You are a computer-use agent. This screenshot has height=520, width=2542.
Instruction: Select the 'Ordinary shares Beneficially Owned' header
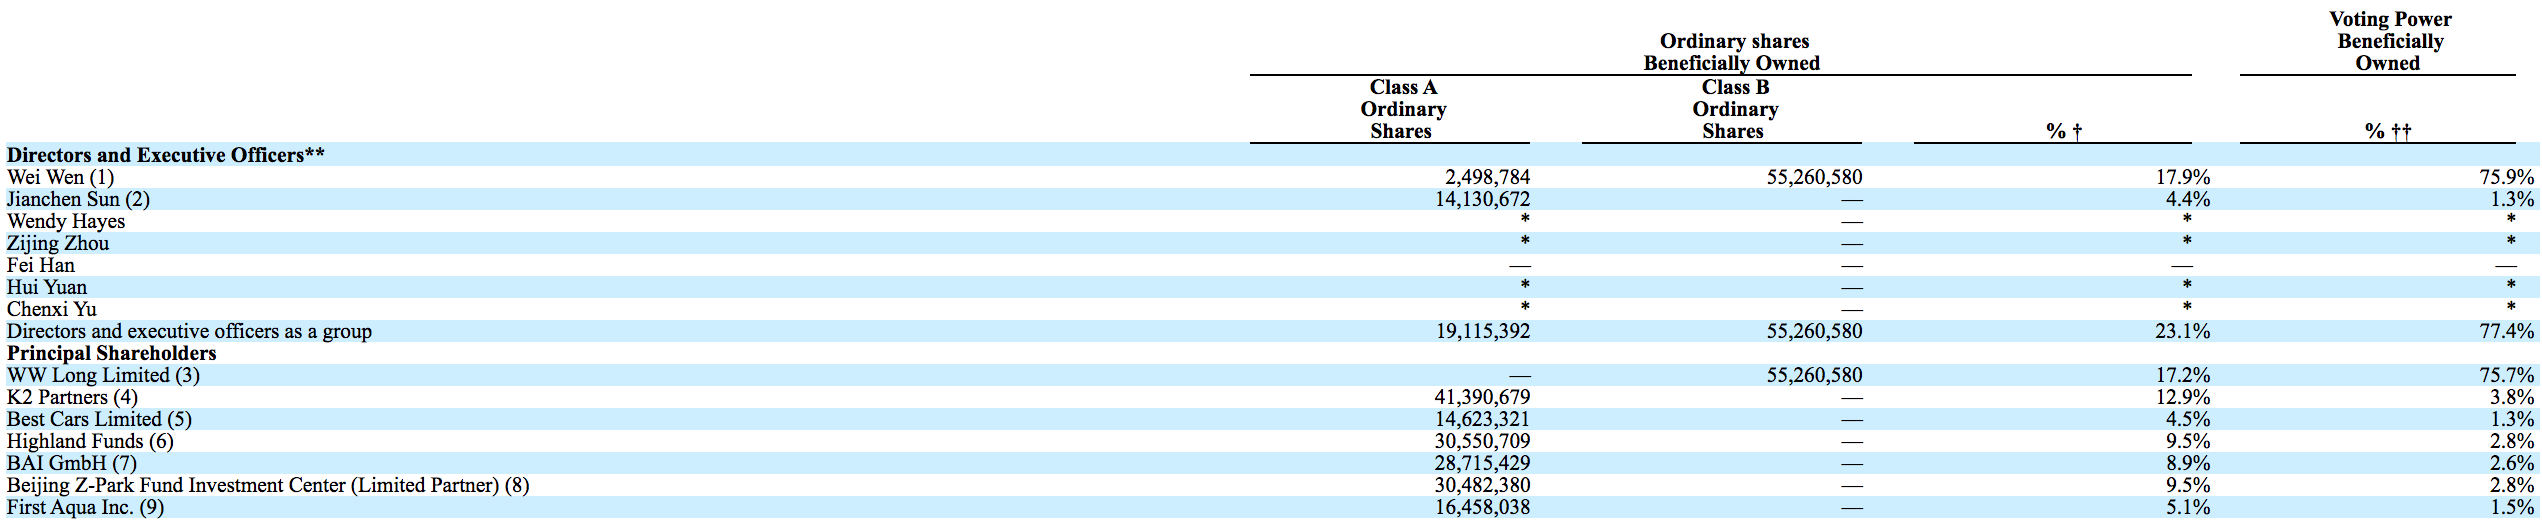1733,52
